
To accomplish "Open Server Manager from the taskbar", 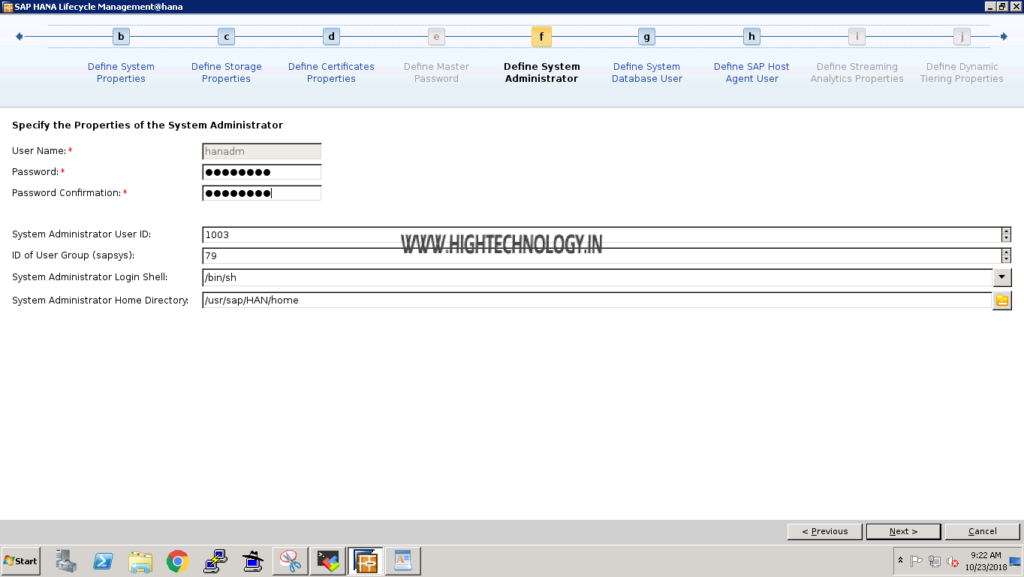I will tap(65, 561).
